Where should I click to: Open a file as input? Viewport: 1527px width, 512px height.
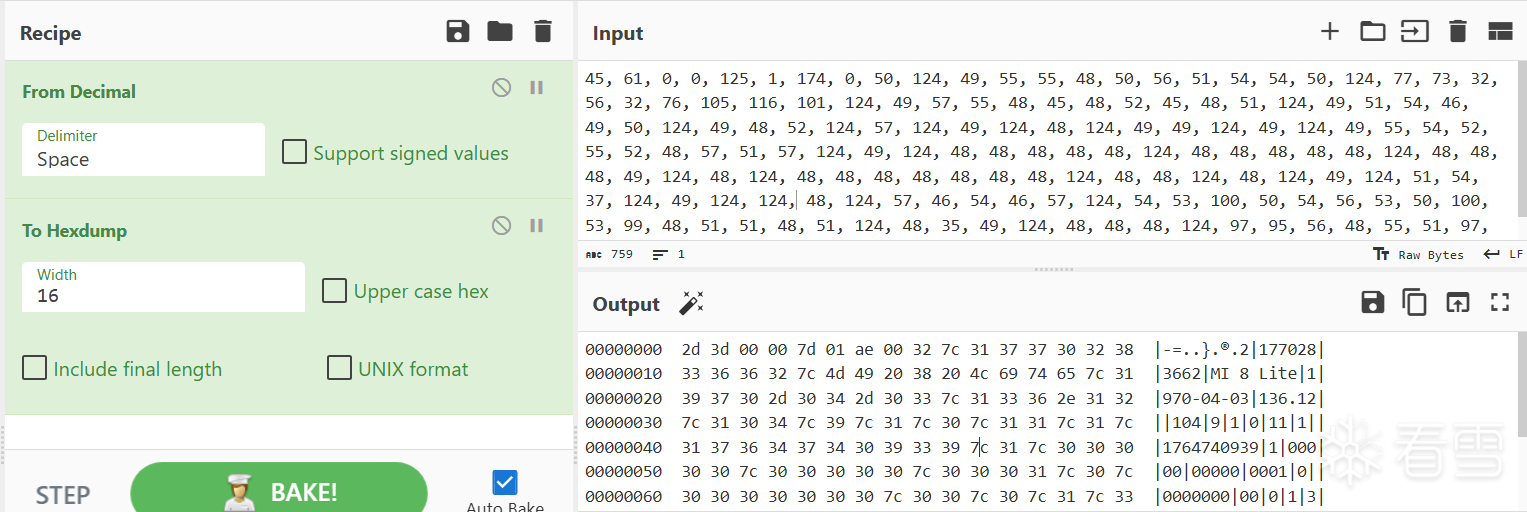[1414, 32]
